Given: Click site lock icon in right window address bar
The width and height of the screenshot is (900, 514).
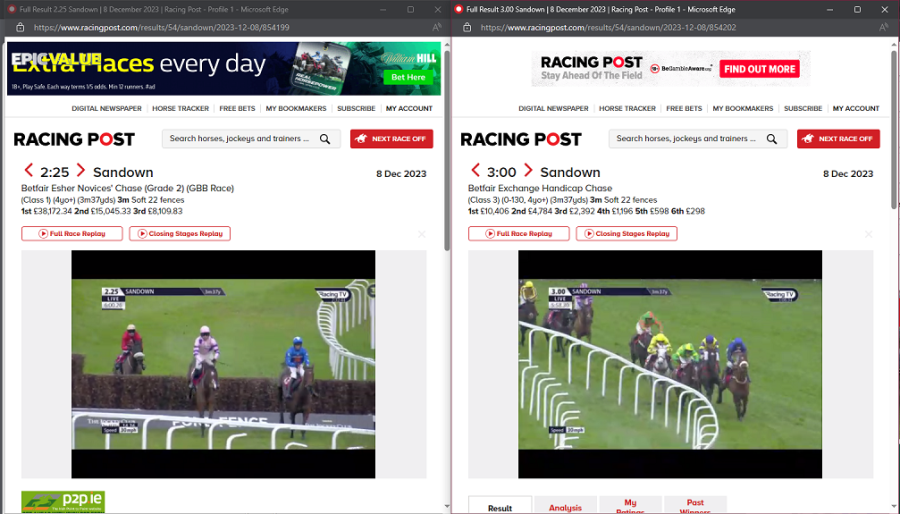Looking at the screenshot, I should [467, 27].
